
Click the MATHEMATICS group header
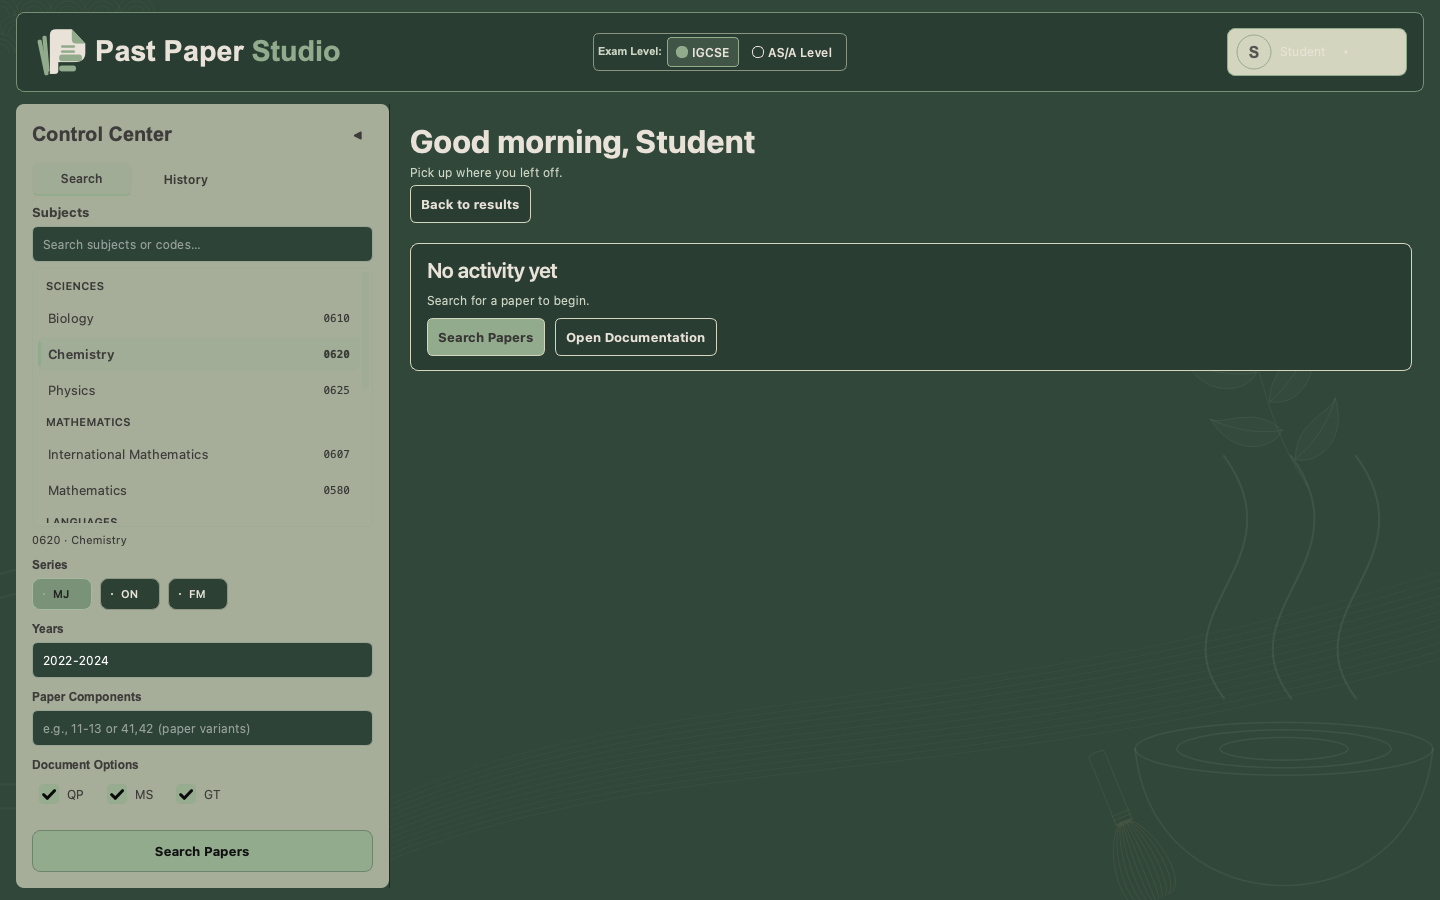[88, 422]
